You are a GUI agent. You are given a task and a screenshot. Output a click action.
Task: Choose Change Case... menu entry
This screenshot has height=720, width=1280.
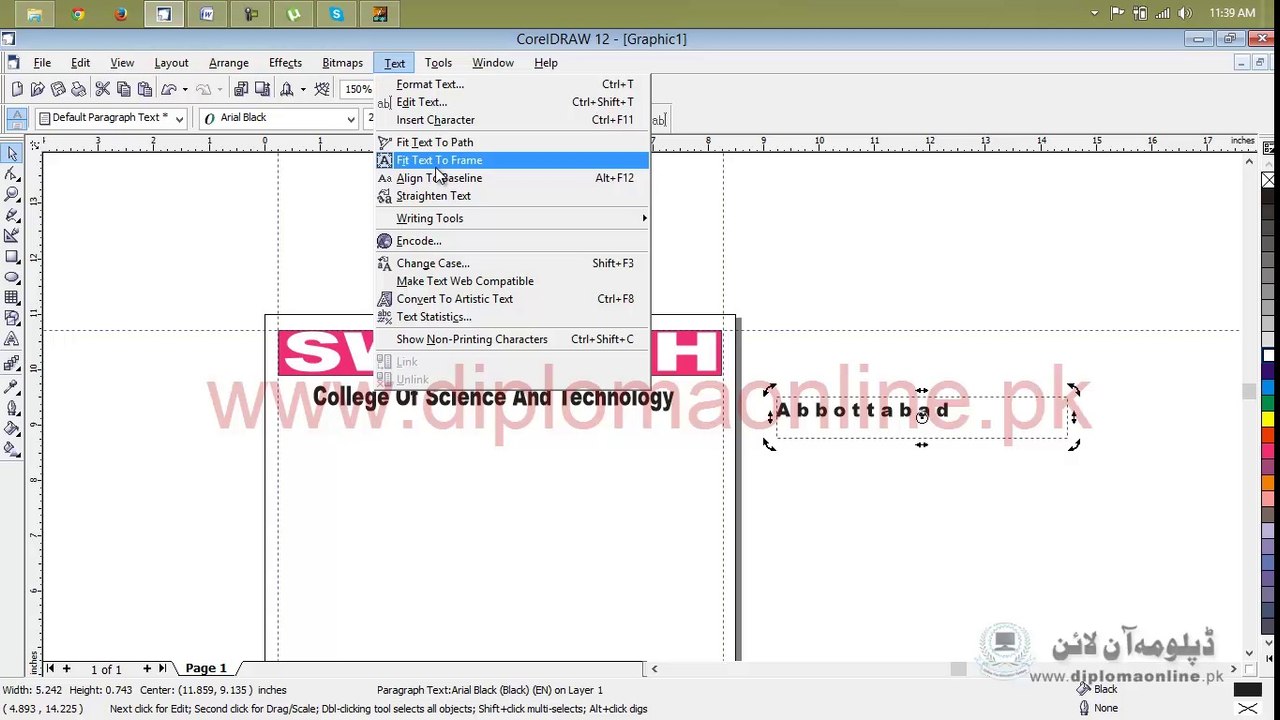point(512,263)
